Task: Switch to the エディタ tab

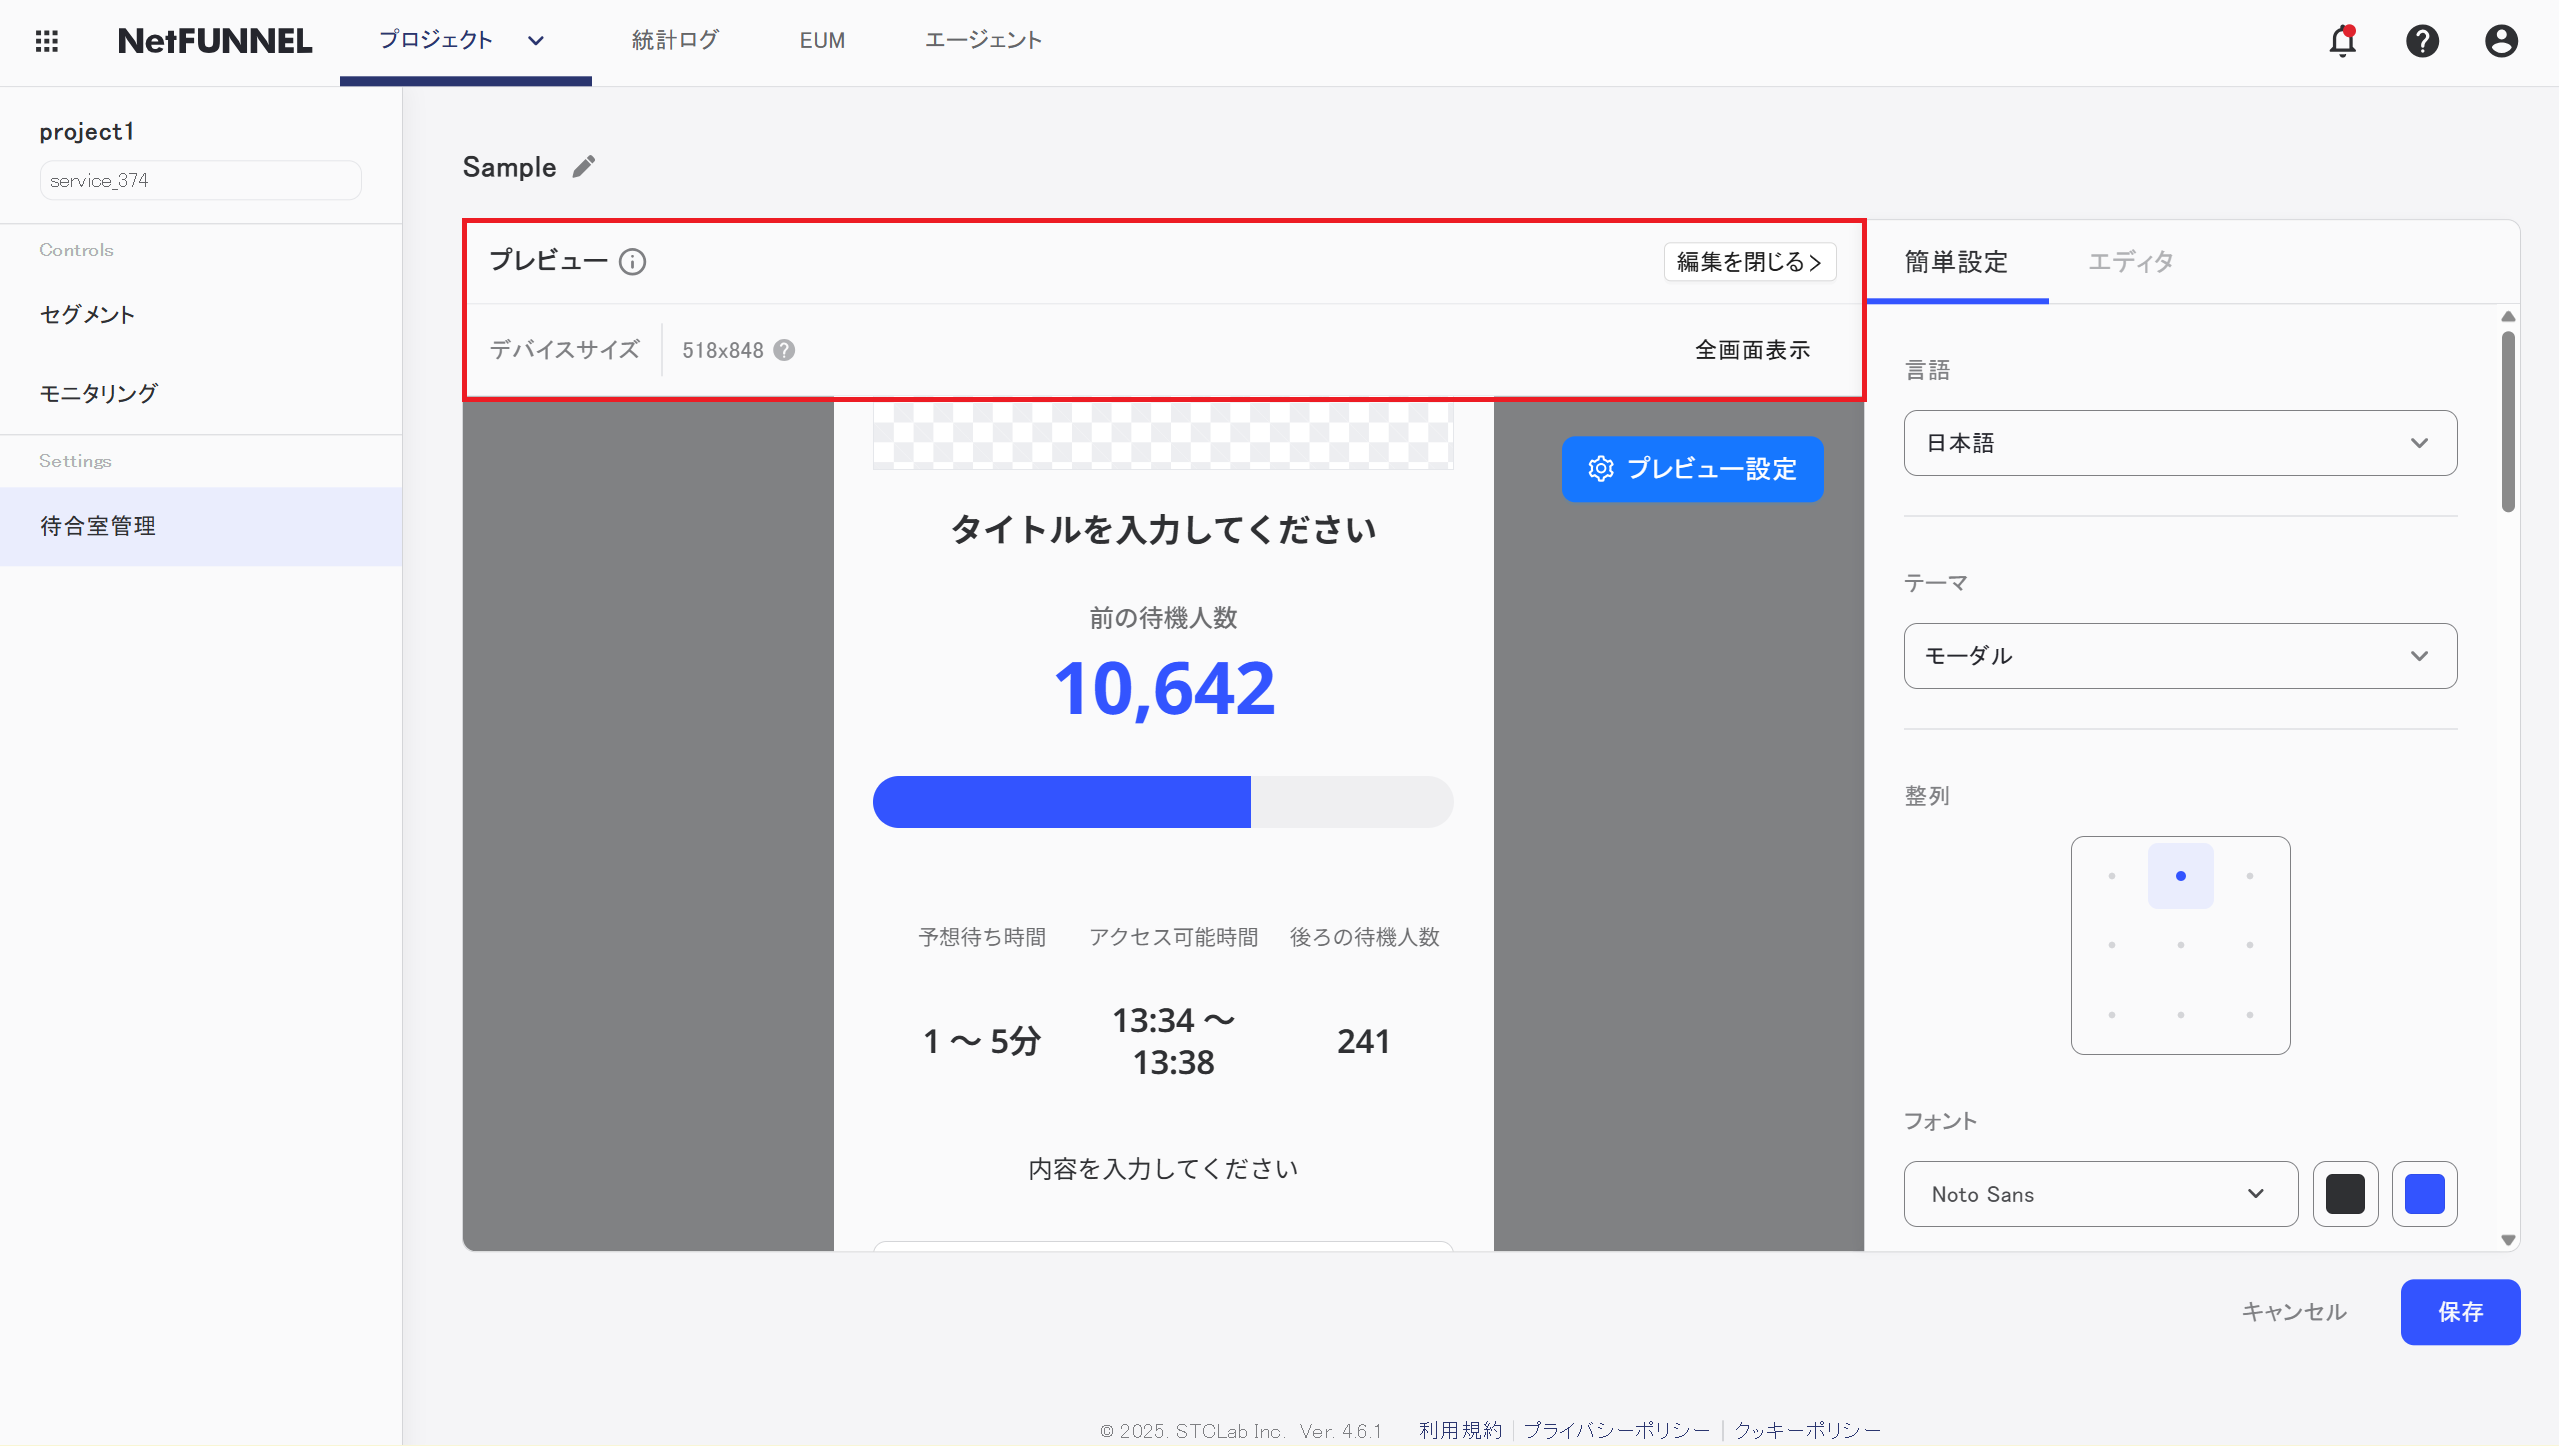Action: coord(2128,261)
